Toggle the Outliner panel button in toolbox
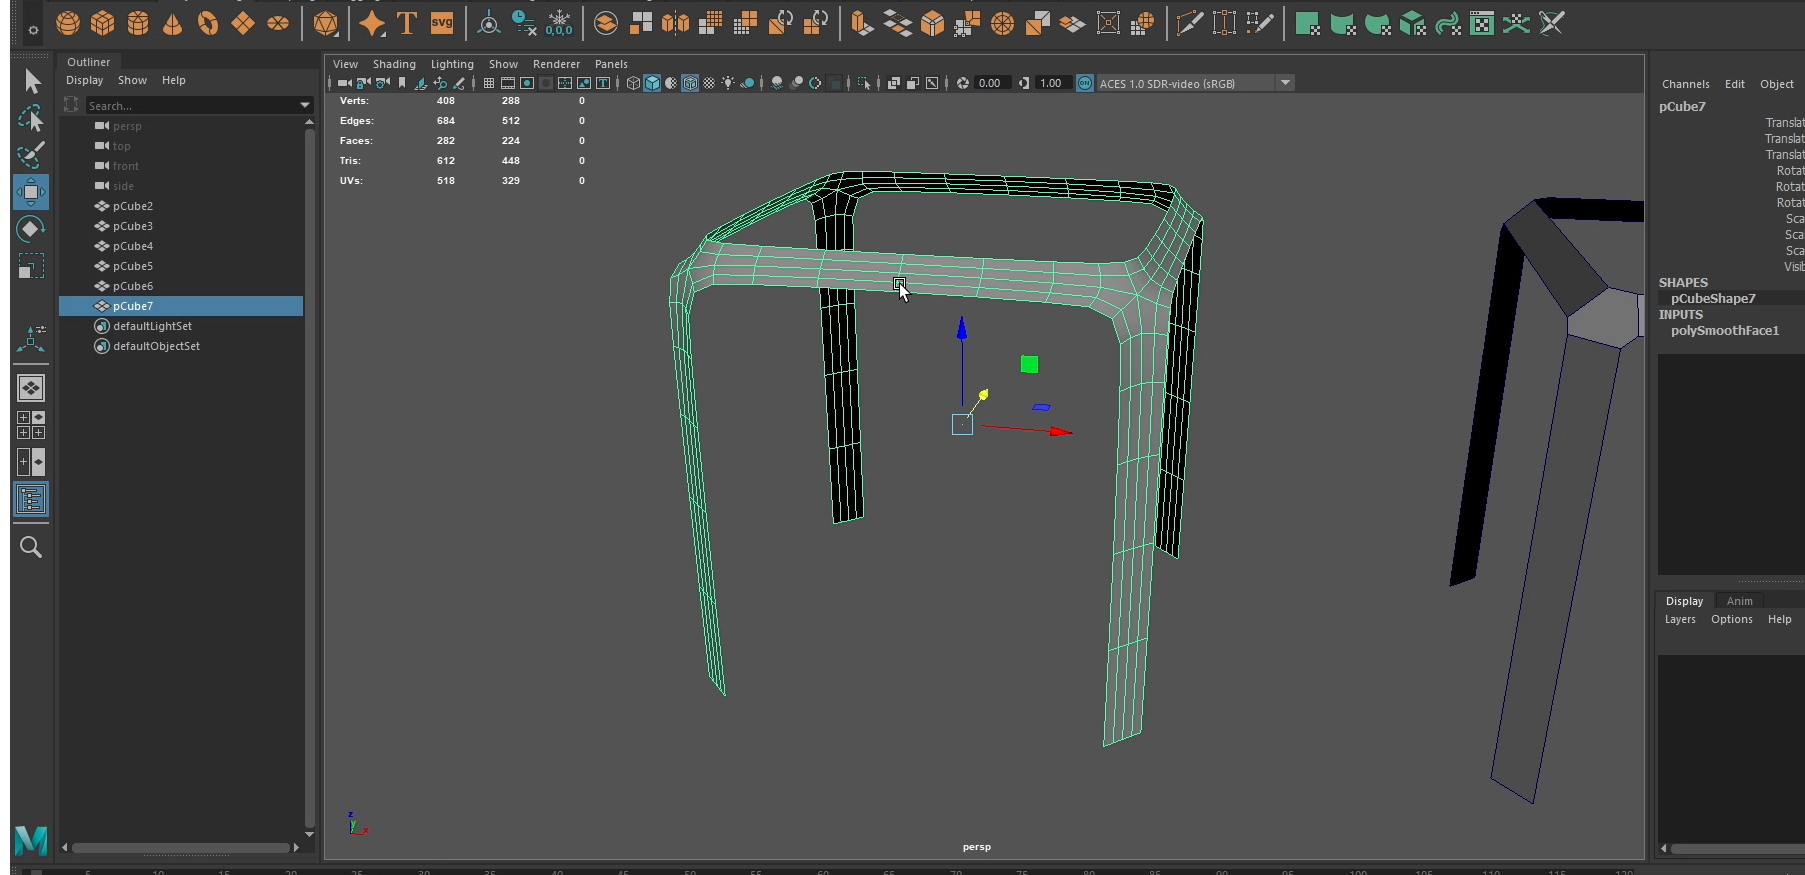The height and width of the screenshot is (875, 1805). pyautogui.click(x=31, y=499)
